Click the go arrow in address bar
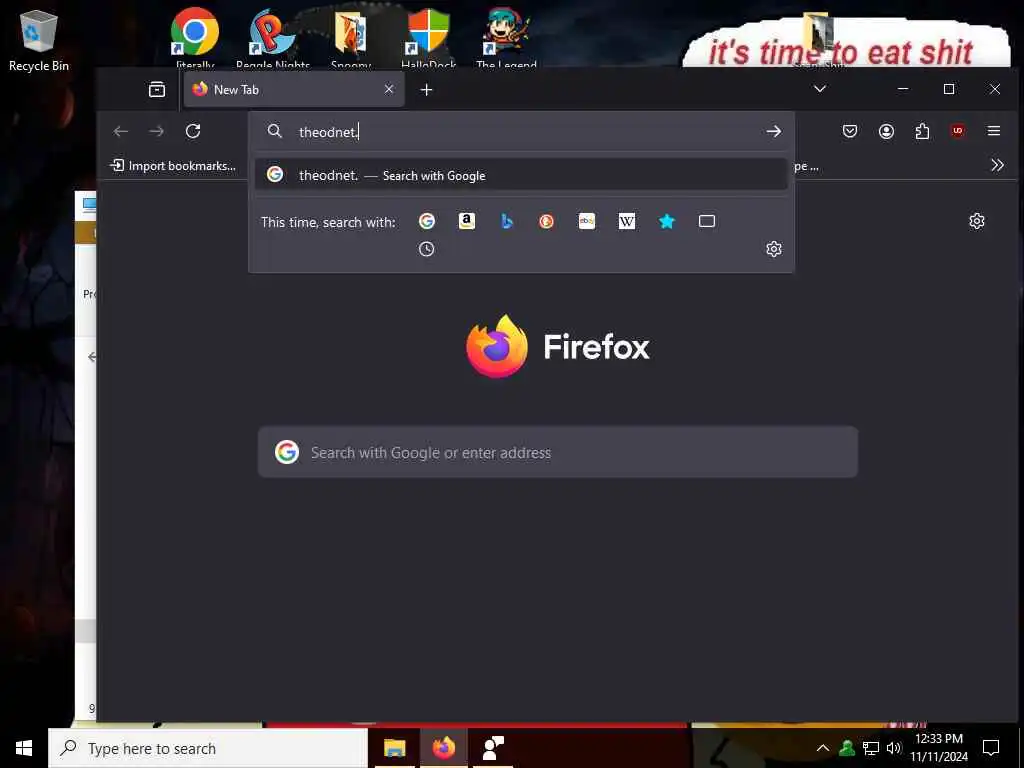 point(773,131)
